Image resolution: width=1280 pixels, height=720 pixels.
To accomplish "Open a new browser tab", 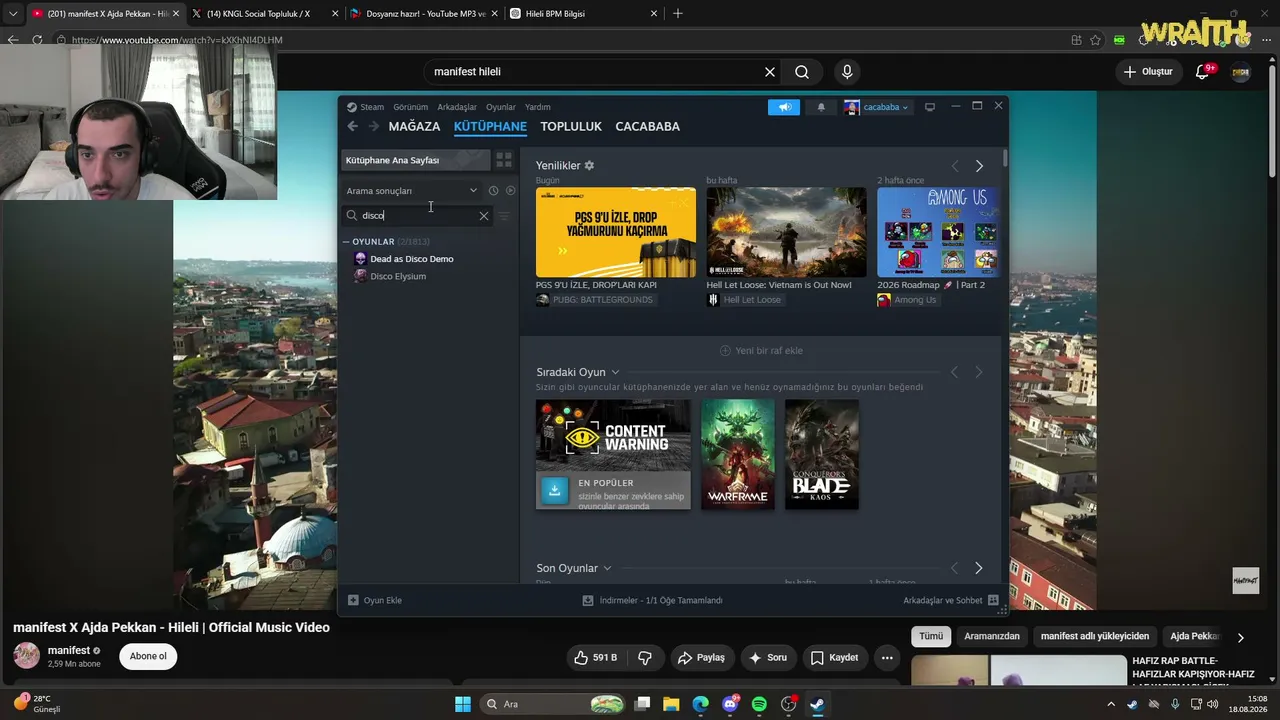I will coord(678,14).
